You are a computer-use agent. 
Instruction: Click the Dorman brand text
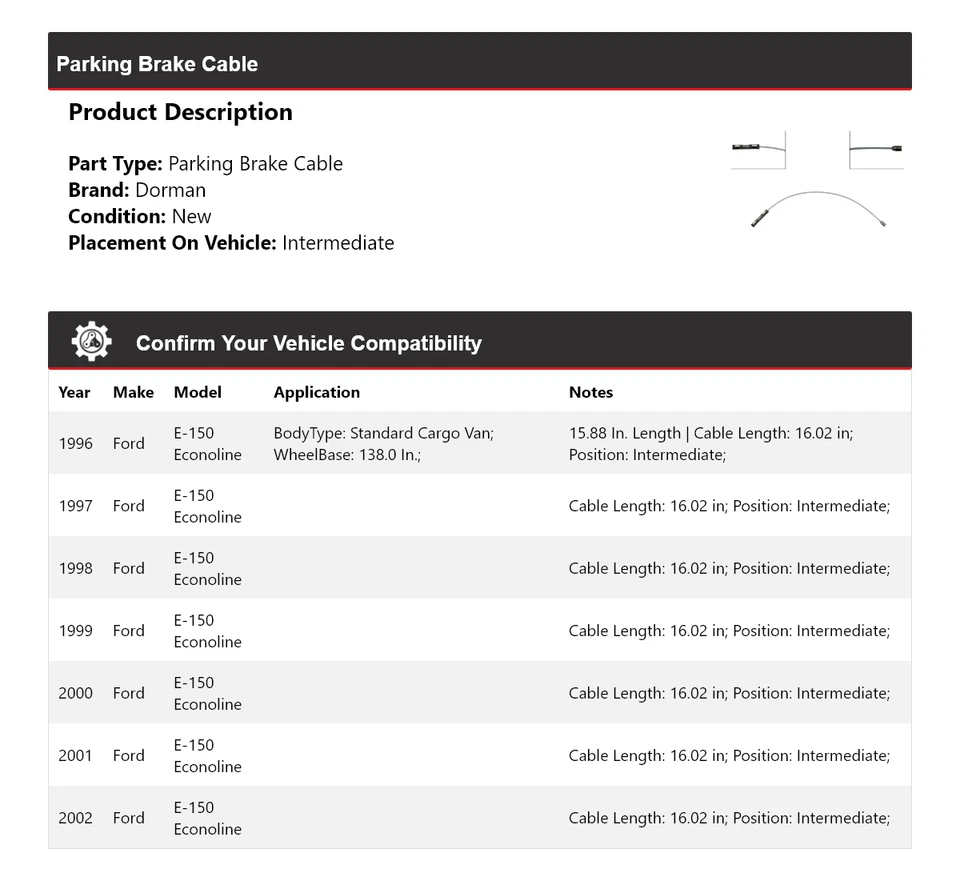tap(170, 190)
